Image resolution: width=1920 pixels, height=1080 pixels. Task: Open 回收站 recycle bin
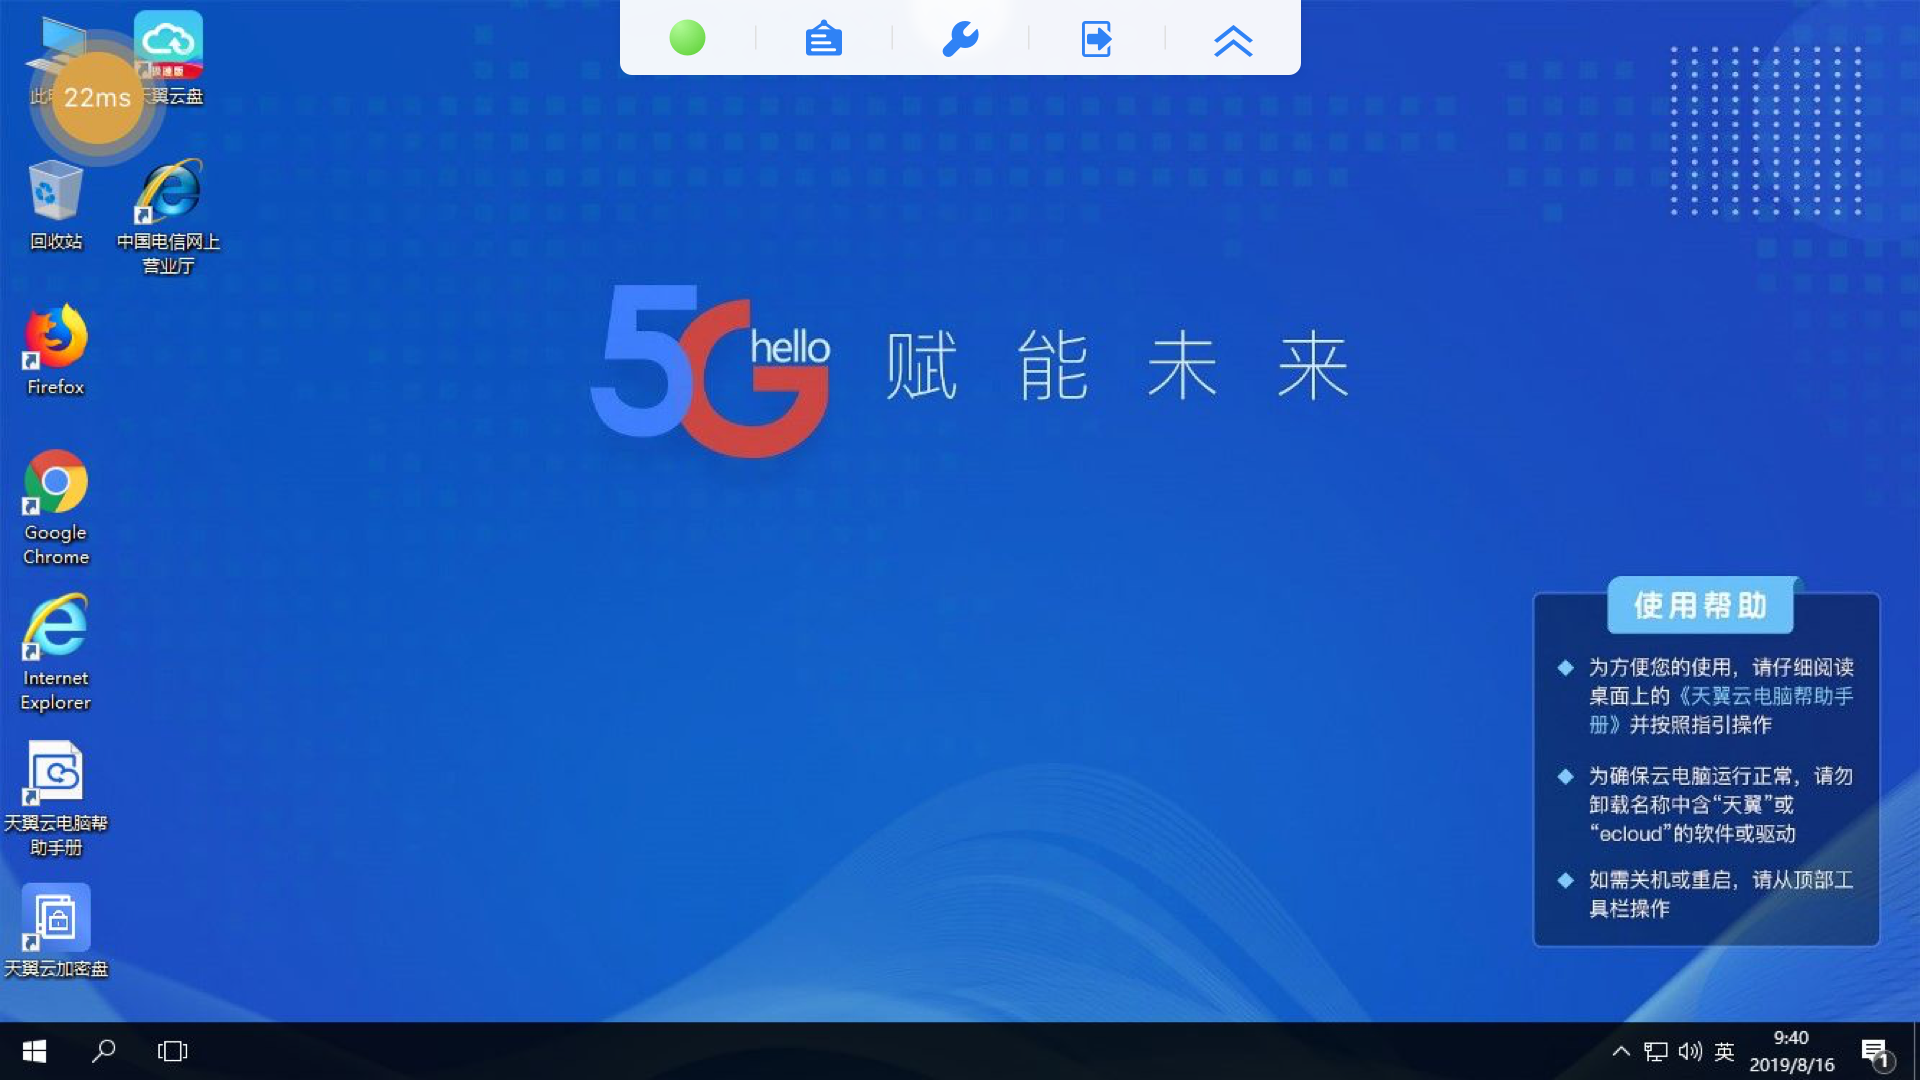(x=55, y=204)
